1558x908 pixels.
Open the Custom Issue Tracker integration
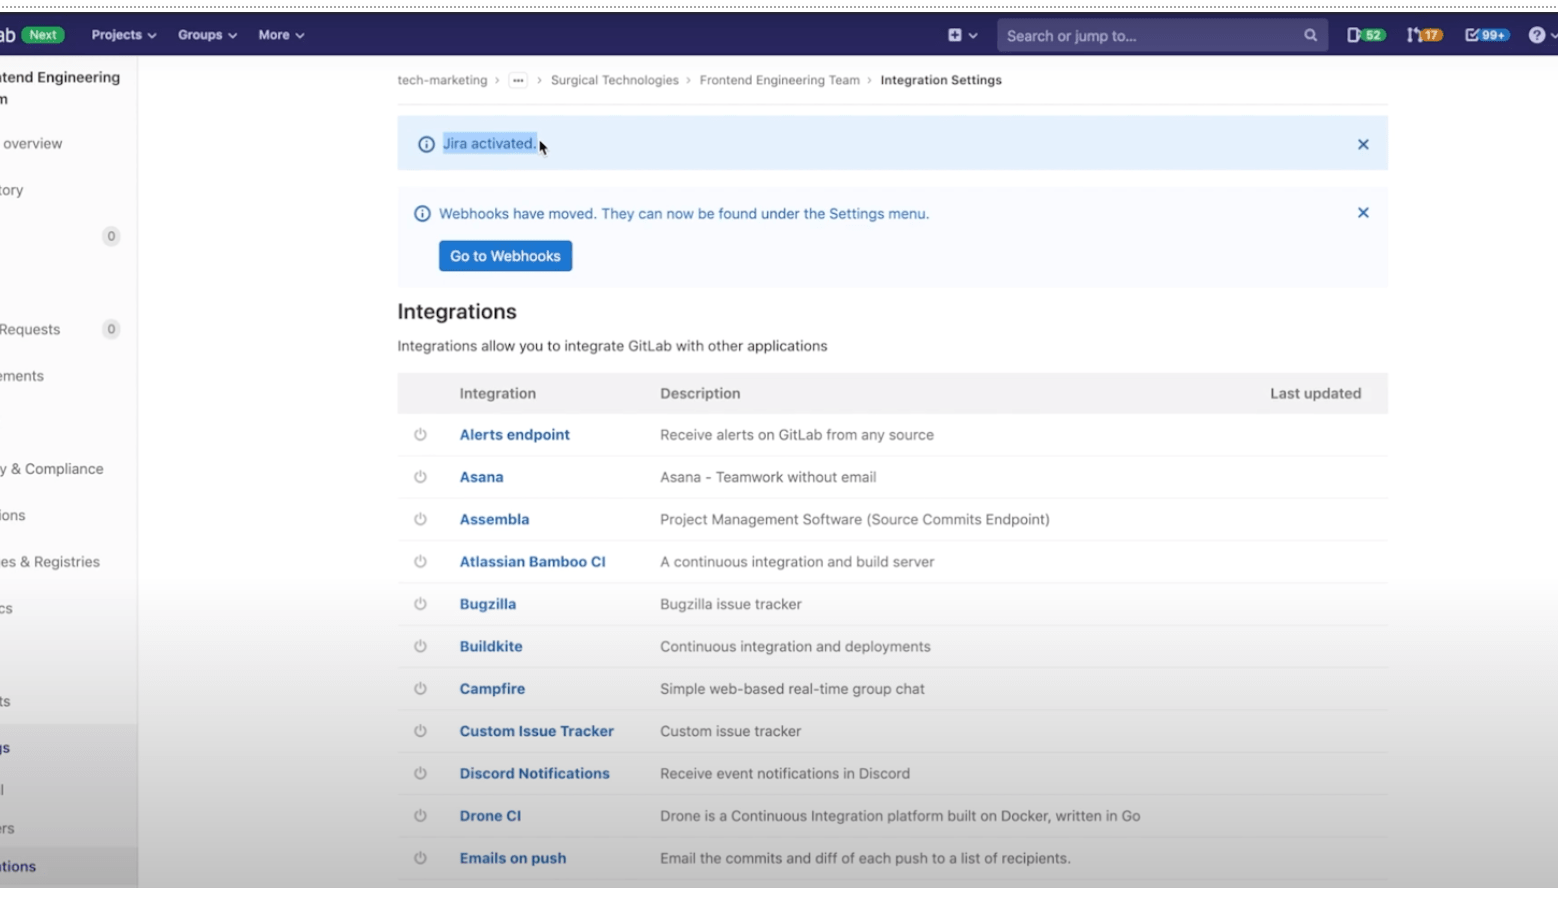point(536,731)
